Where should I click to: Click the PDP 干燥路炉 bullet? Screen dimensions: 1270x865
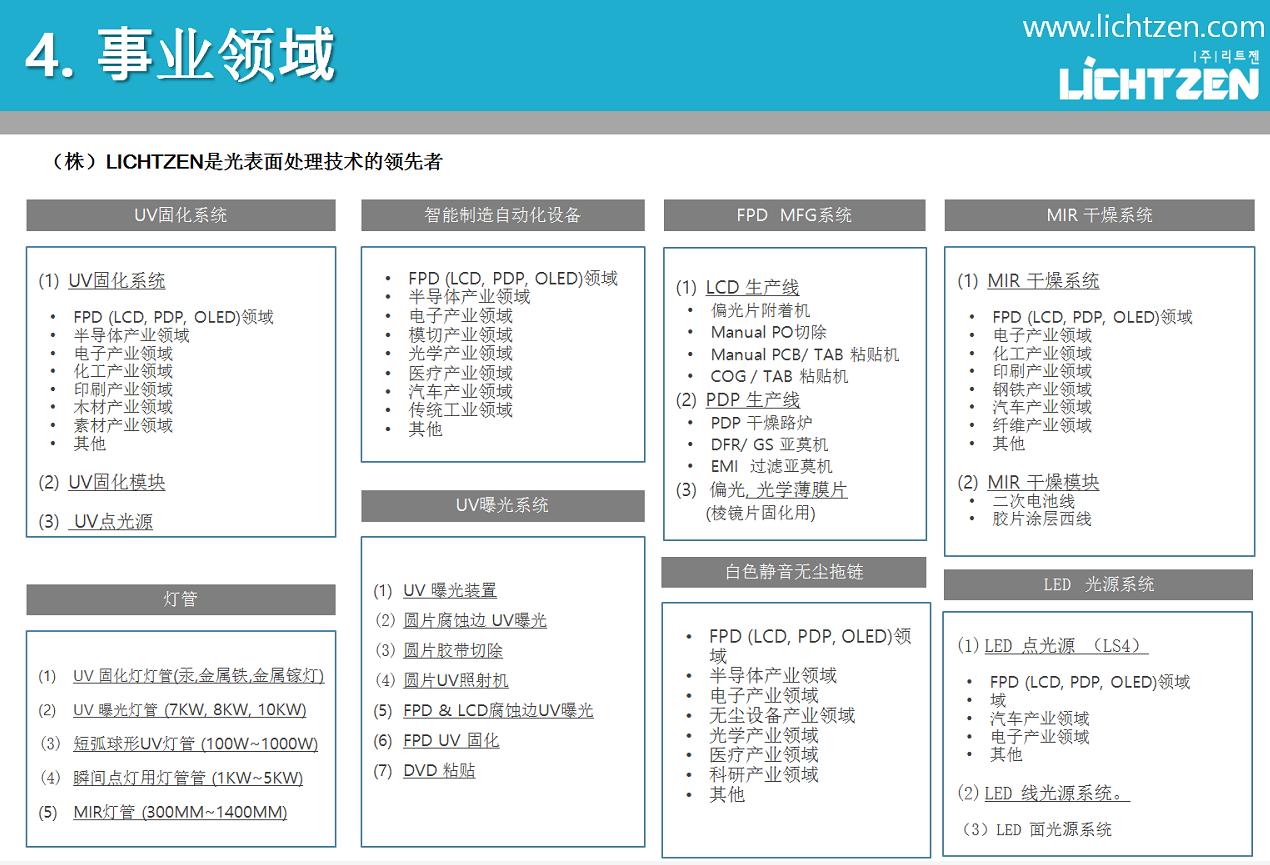point(762,423)
